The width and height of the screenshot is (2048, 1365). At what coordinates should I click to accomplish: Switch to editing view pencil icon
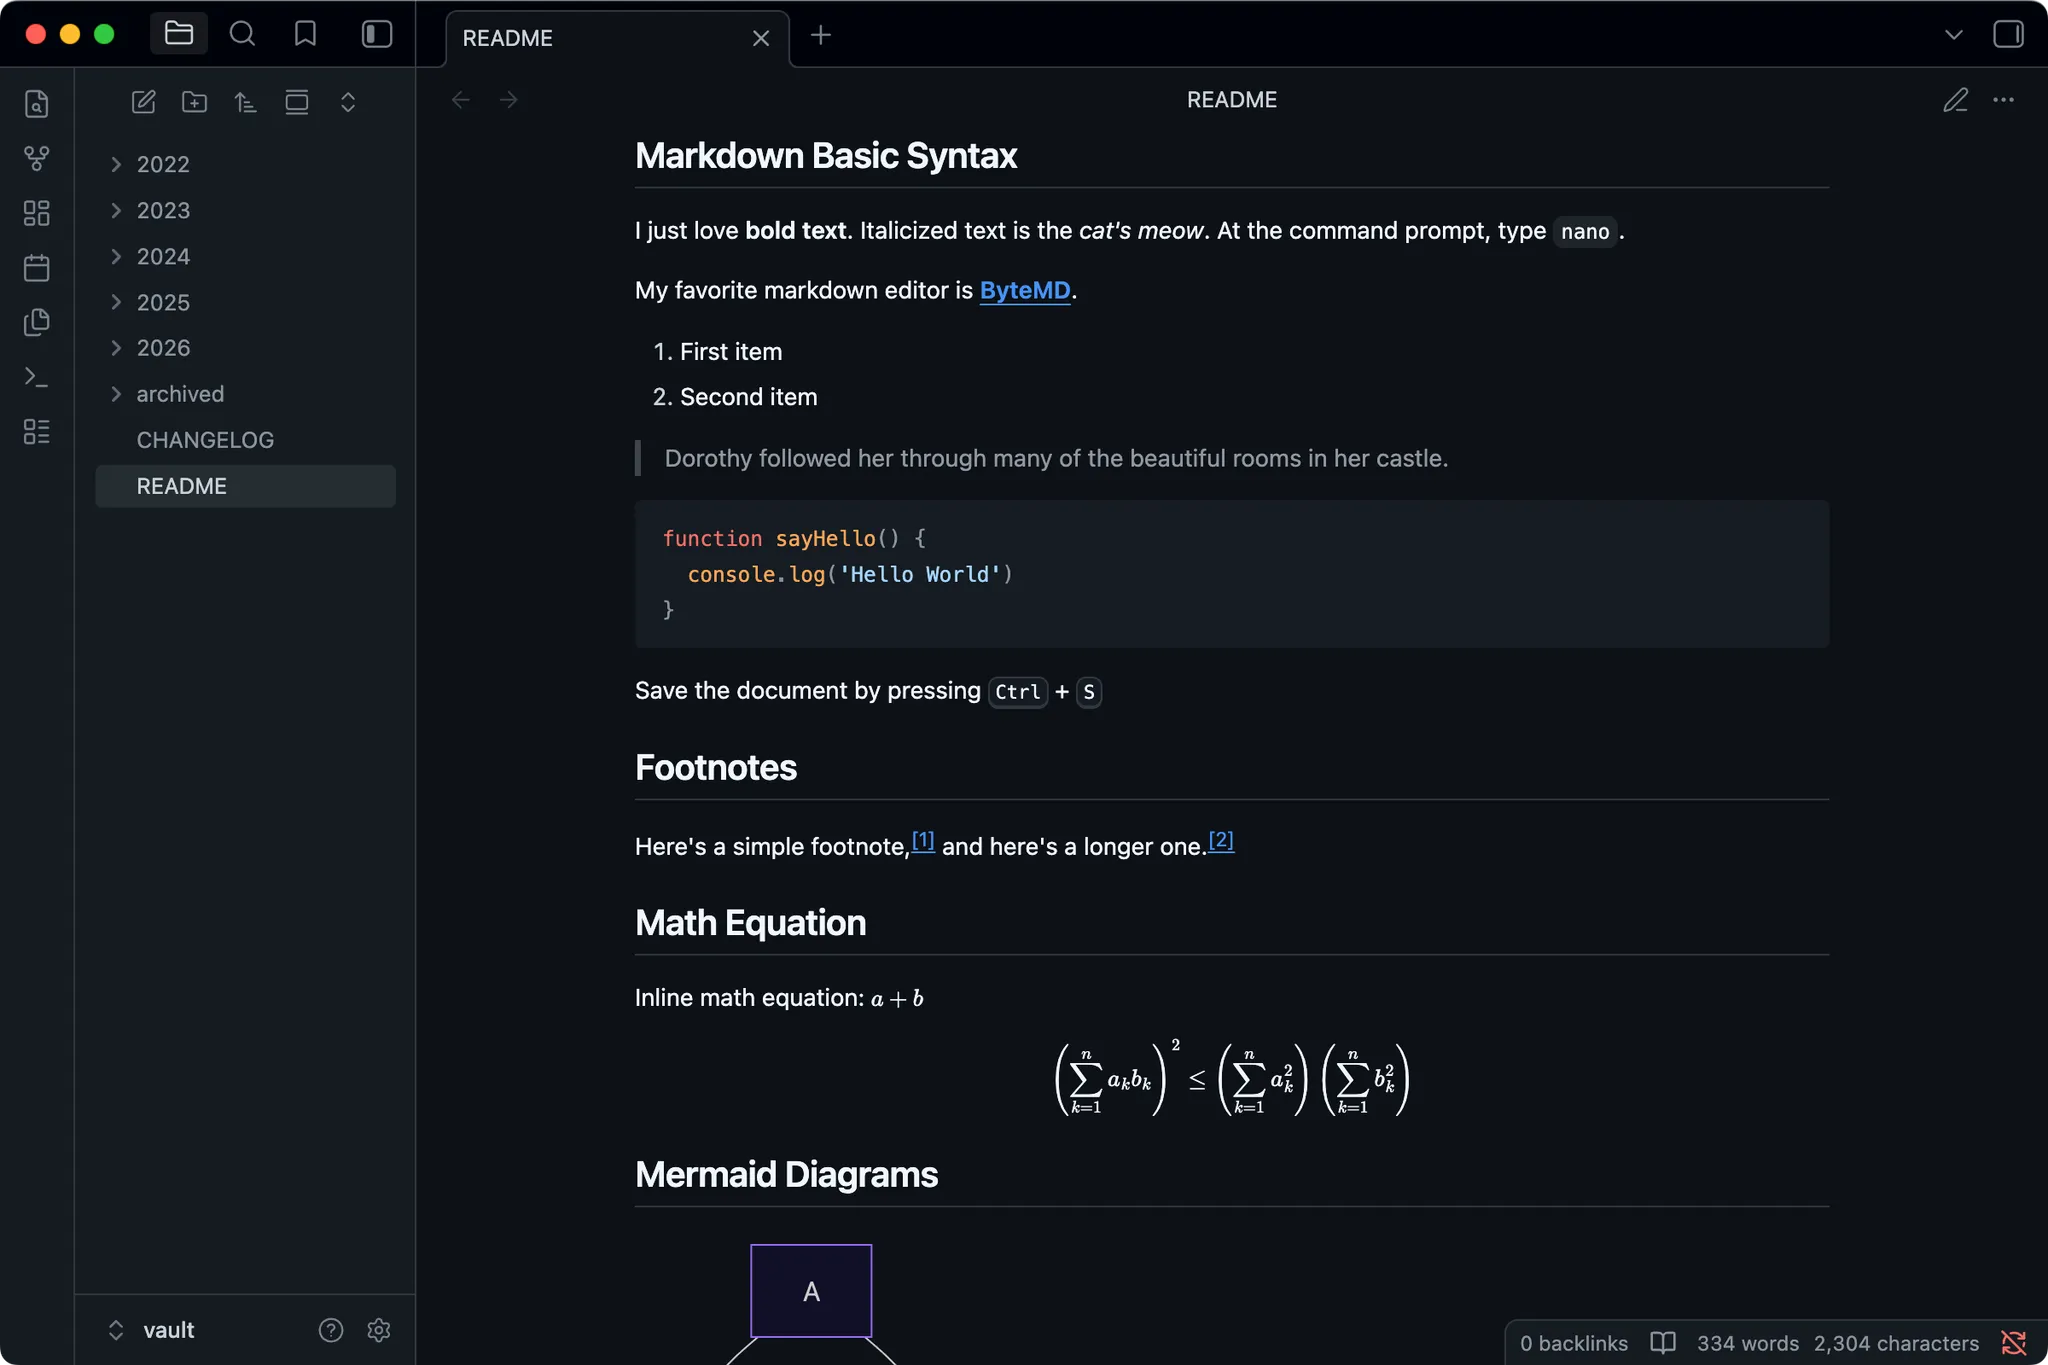[x=1956, y=100]
